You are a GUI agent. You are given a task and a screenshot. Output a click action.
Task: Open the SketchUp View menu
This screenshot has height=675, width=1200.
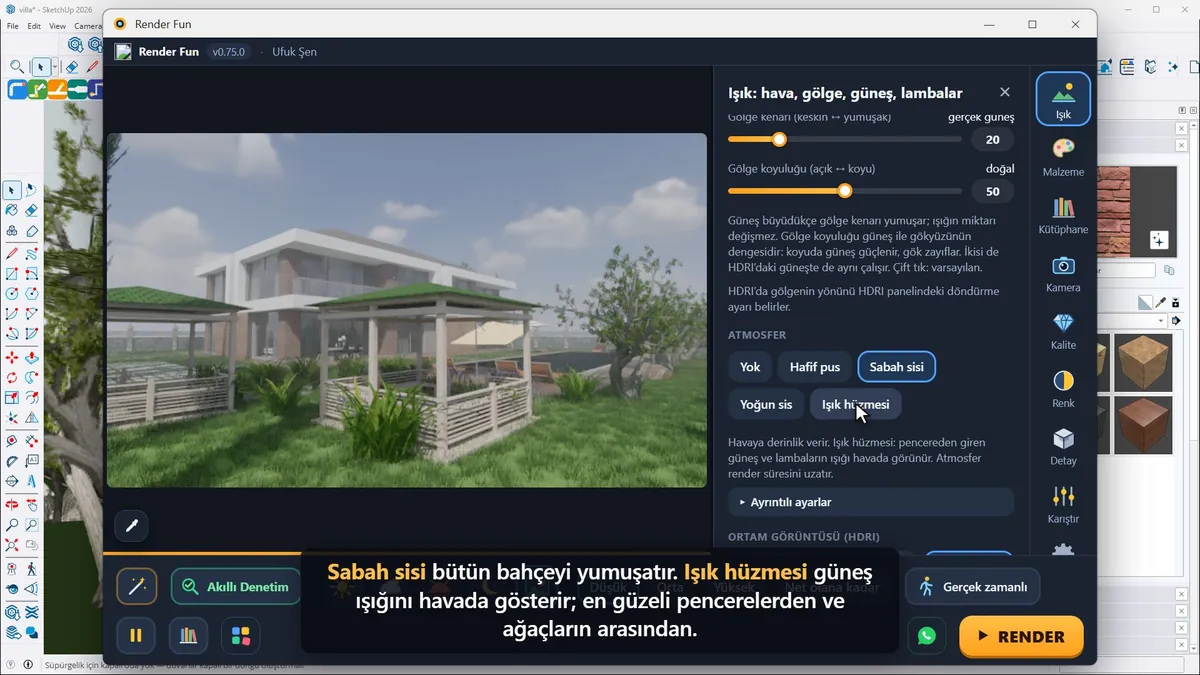(x=57, y=26)
